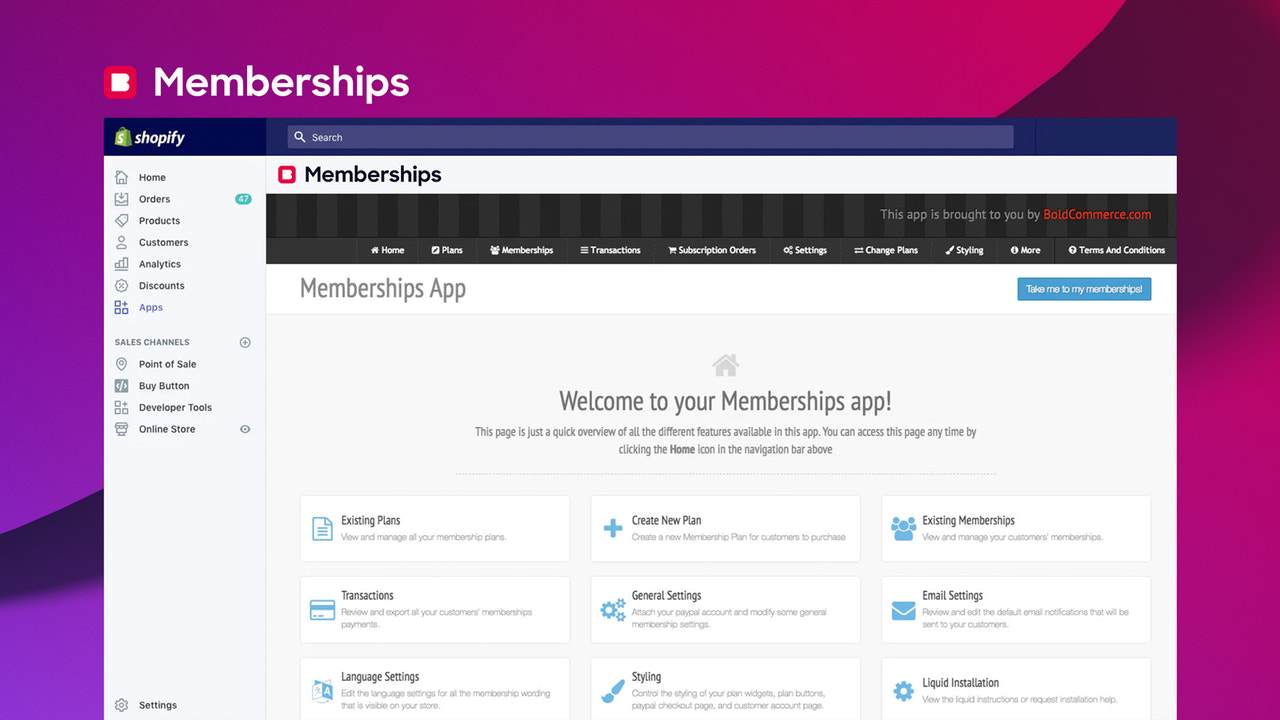
Task: Select the Orders icon in the Shopify sidebar
Action: coord(121,199)
